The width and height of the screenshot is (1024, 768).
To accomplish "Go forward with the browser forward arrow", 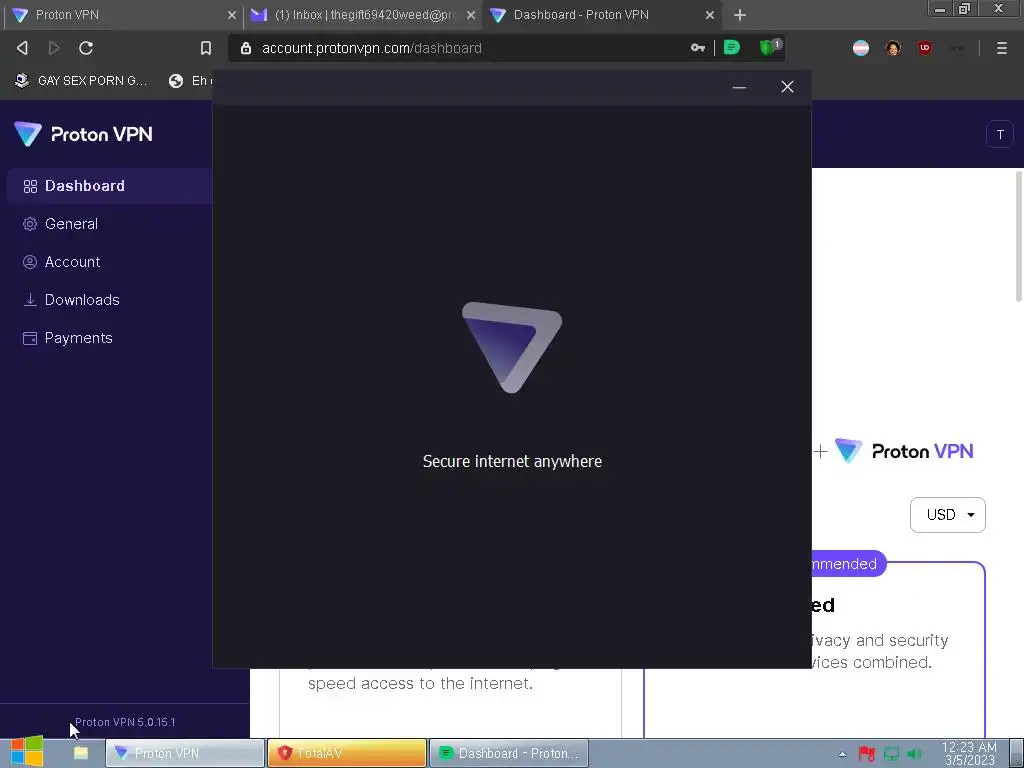I will pyautogui.click(x=54, y=48).
